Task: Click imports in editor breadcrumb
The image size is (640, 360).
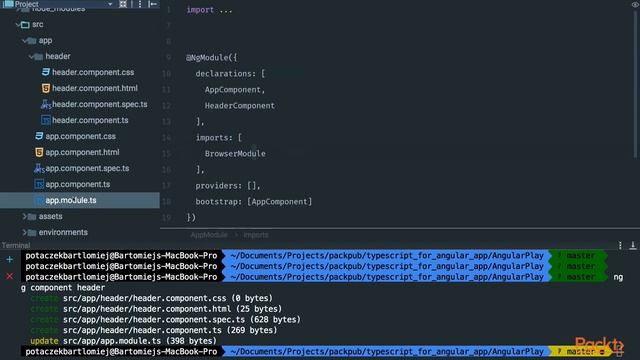Action: click(x=256, y=235)
